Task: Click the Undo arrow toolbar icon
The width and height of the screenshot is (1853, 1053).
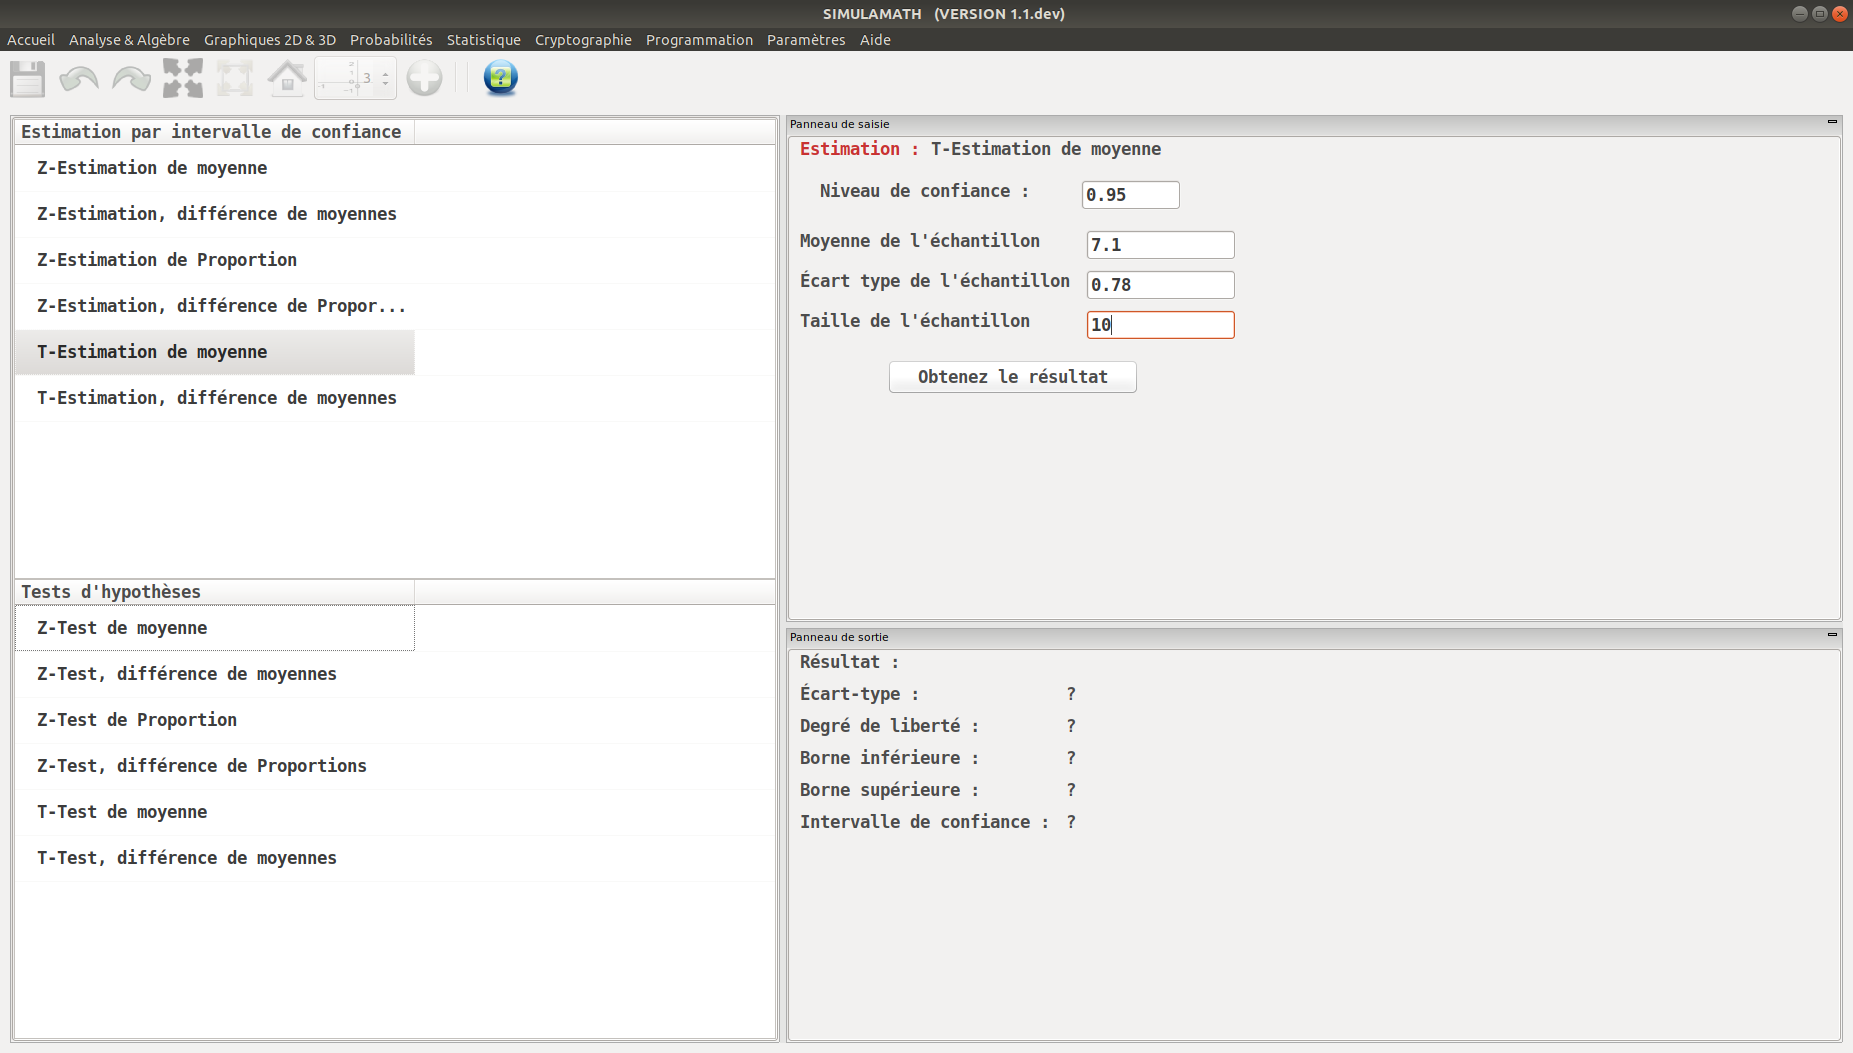Action: pos(79,78)
